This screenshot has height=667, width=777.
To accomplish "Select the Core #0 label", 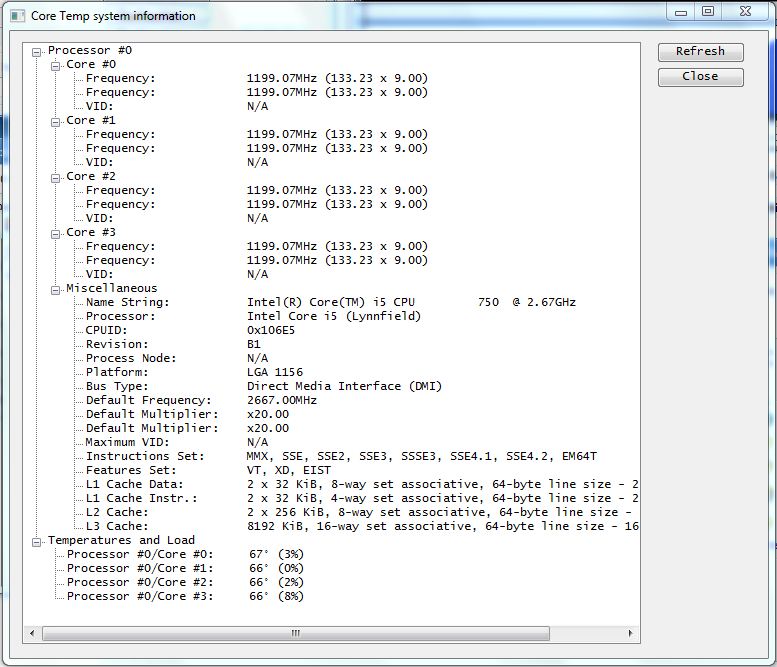I will (x=91, y=64).
